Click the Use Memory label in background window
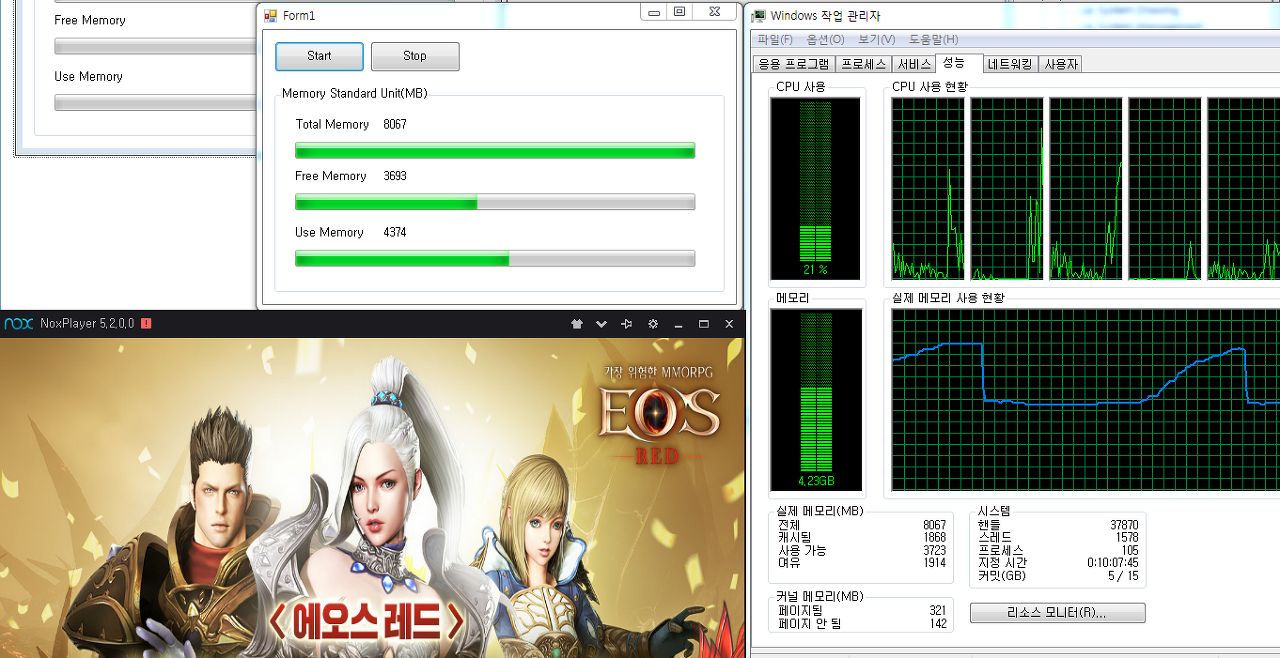1280x658 pixels. coord(88,76)
